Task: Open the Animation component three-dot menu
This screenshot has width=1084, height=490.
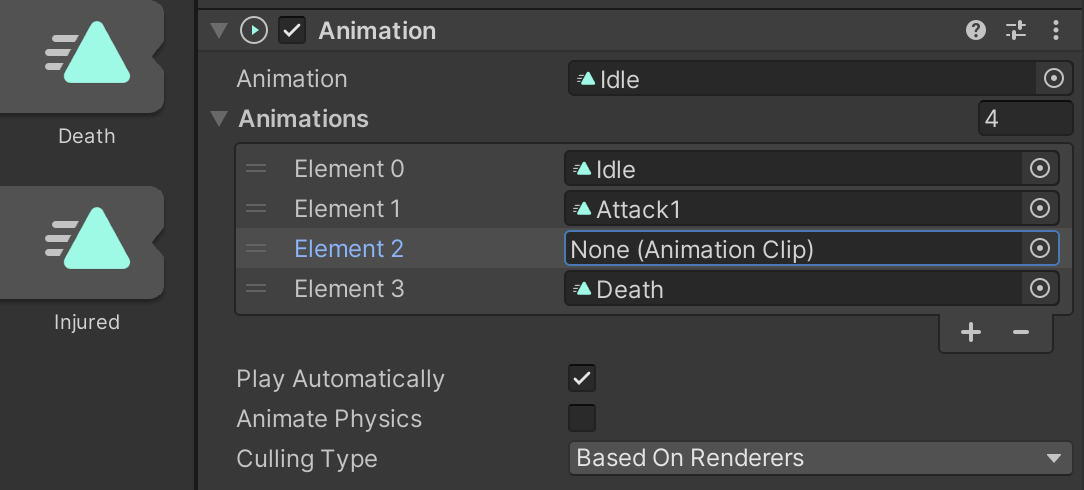Action: pos(1056,31)
